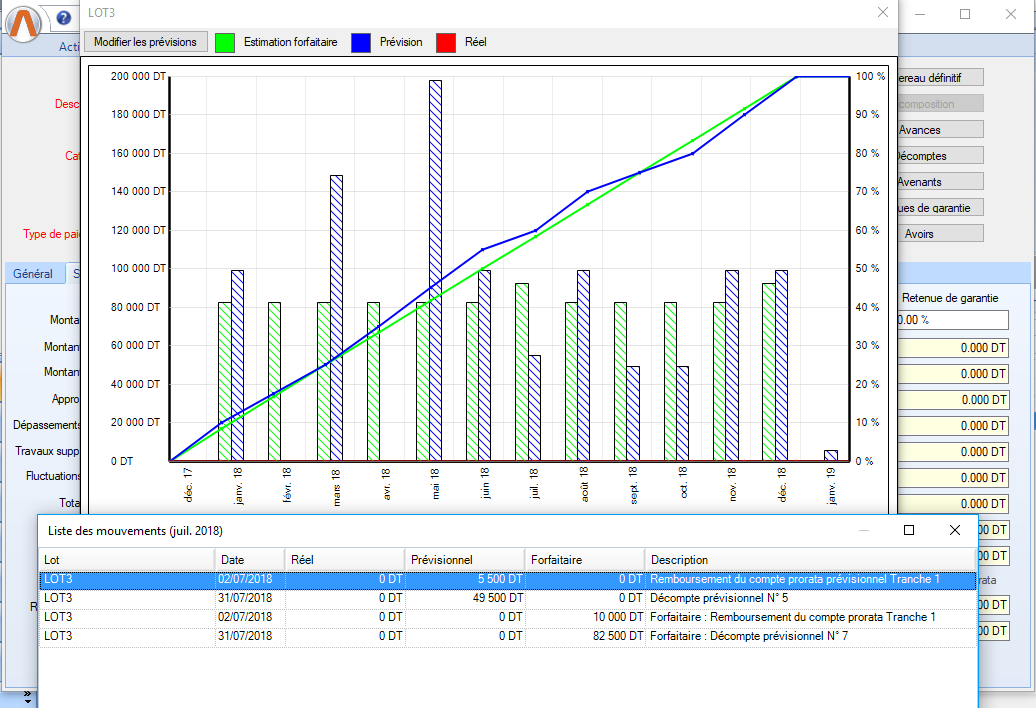This screenshot has height=708, width=1036.
Task: Switch to the Général tab
Action: coord(33,274)
